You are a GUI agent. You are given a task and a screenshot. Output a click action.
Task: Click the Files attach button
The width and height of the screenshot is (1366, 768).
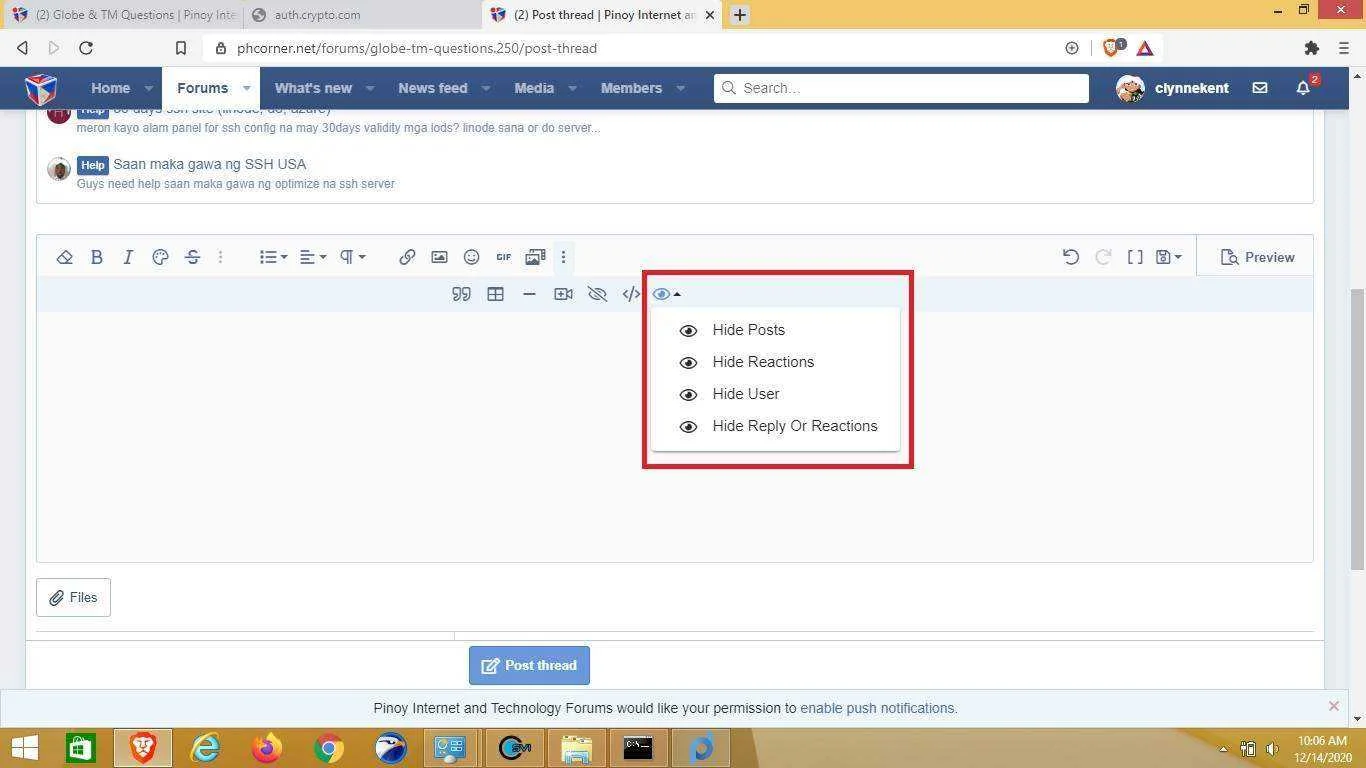(x=73, y=597)
